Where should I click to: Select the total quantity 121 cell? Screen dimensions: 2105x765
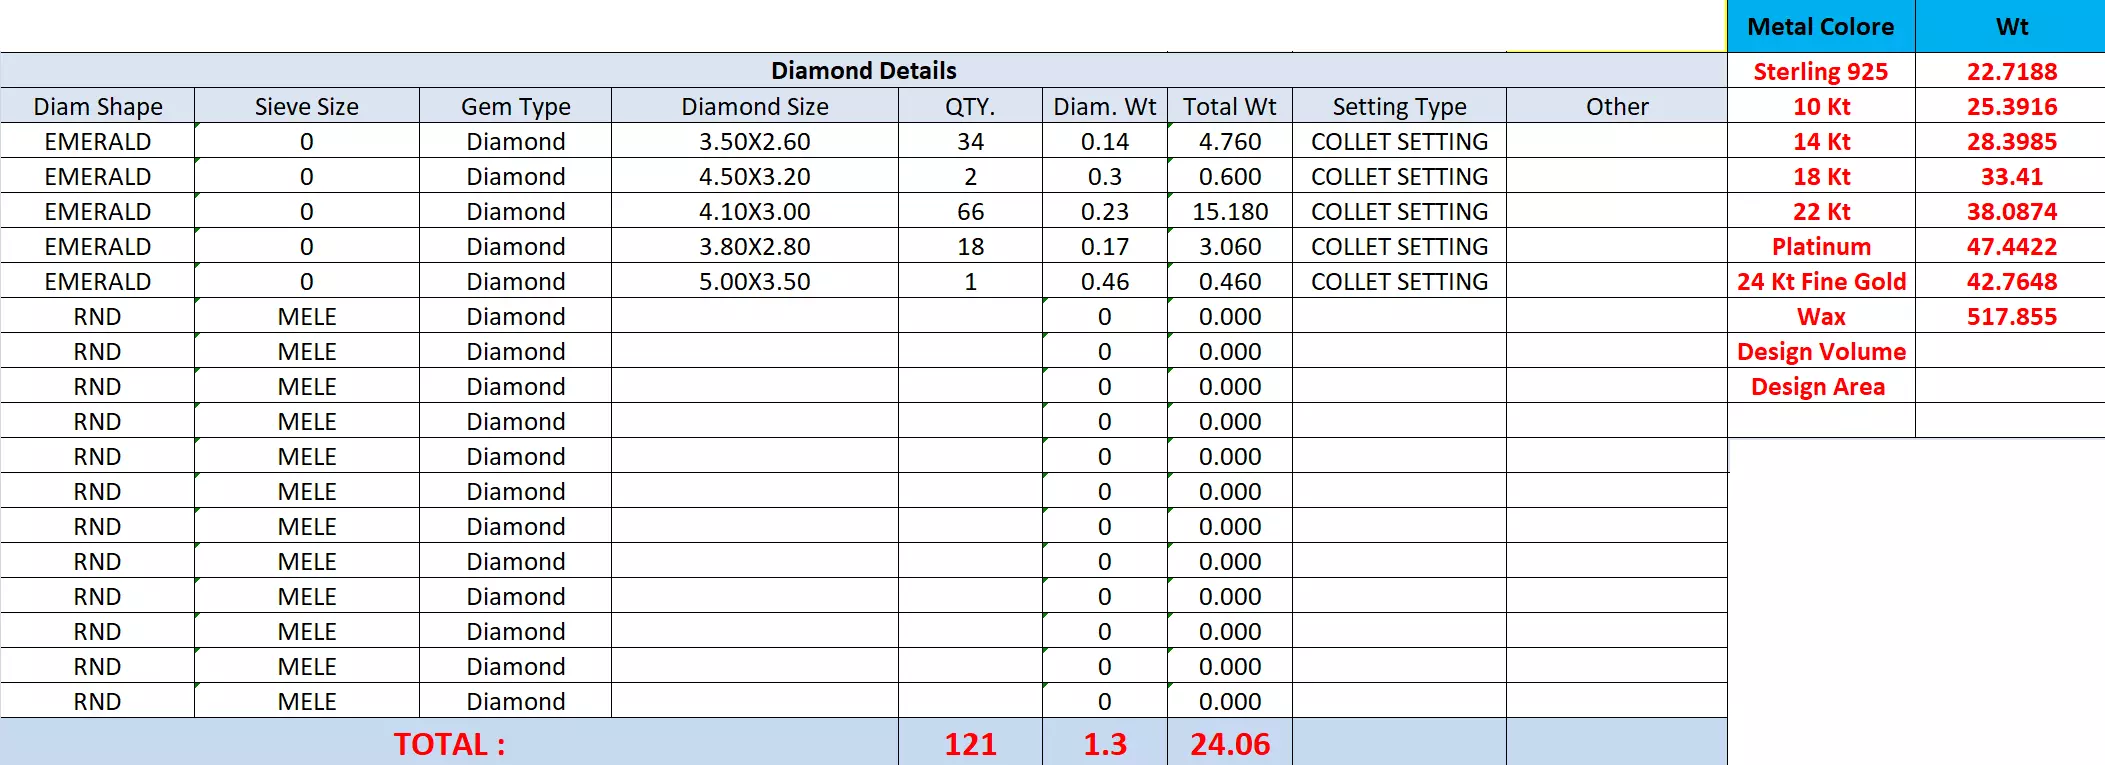pyautogui.click(x=970, y=743)
